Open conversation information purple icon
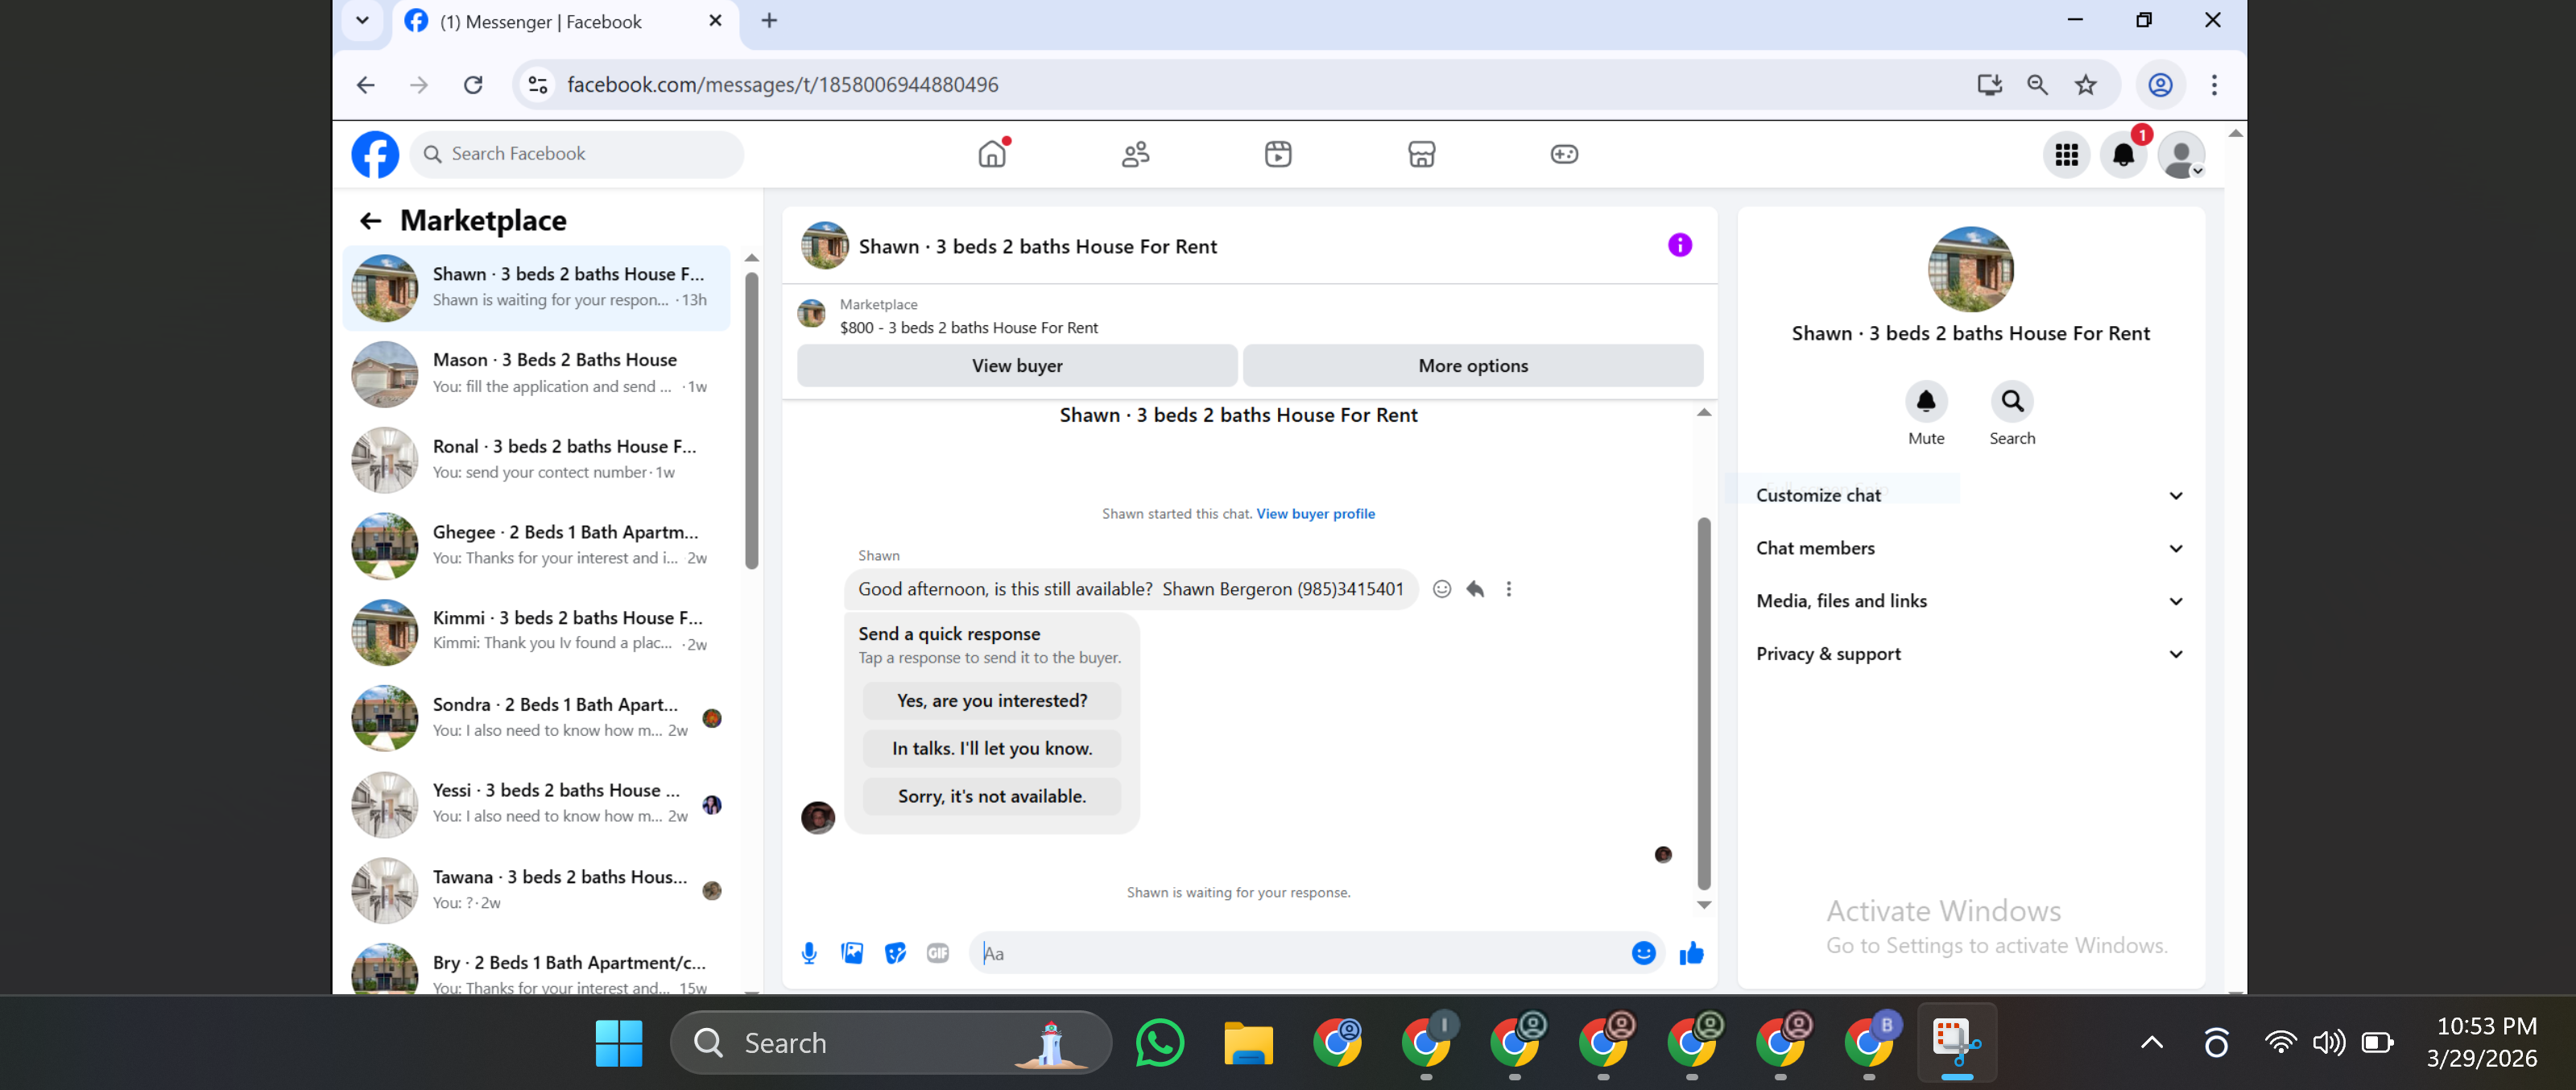The height and width of the screenshot is (1090, 2576). pyautogui.click(x=1679, y=245)
